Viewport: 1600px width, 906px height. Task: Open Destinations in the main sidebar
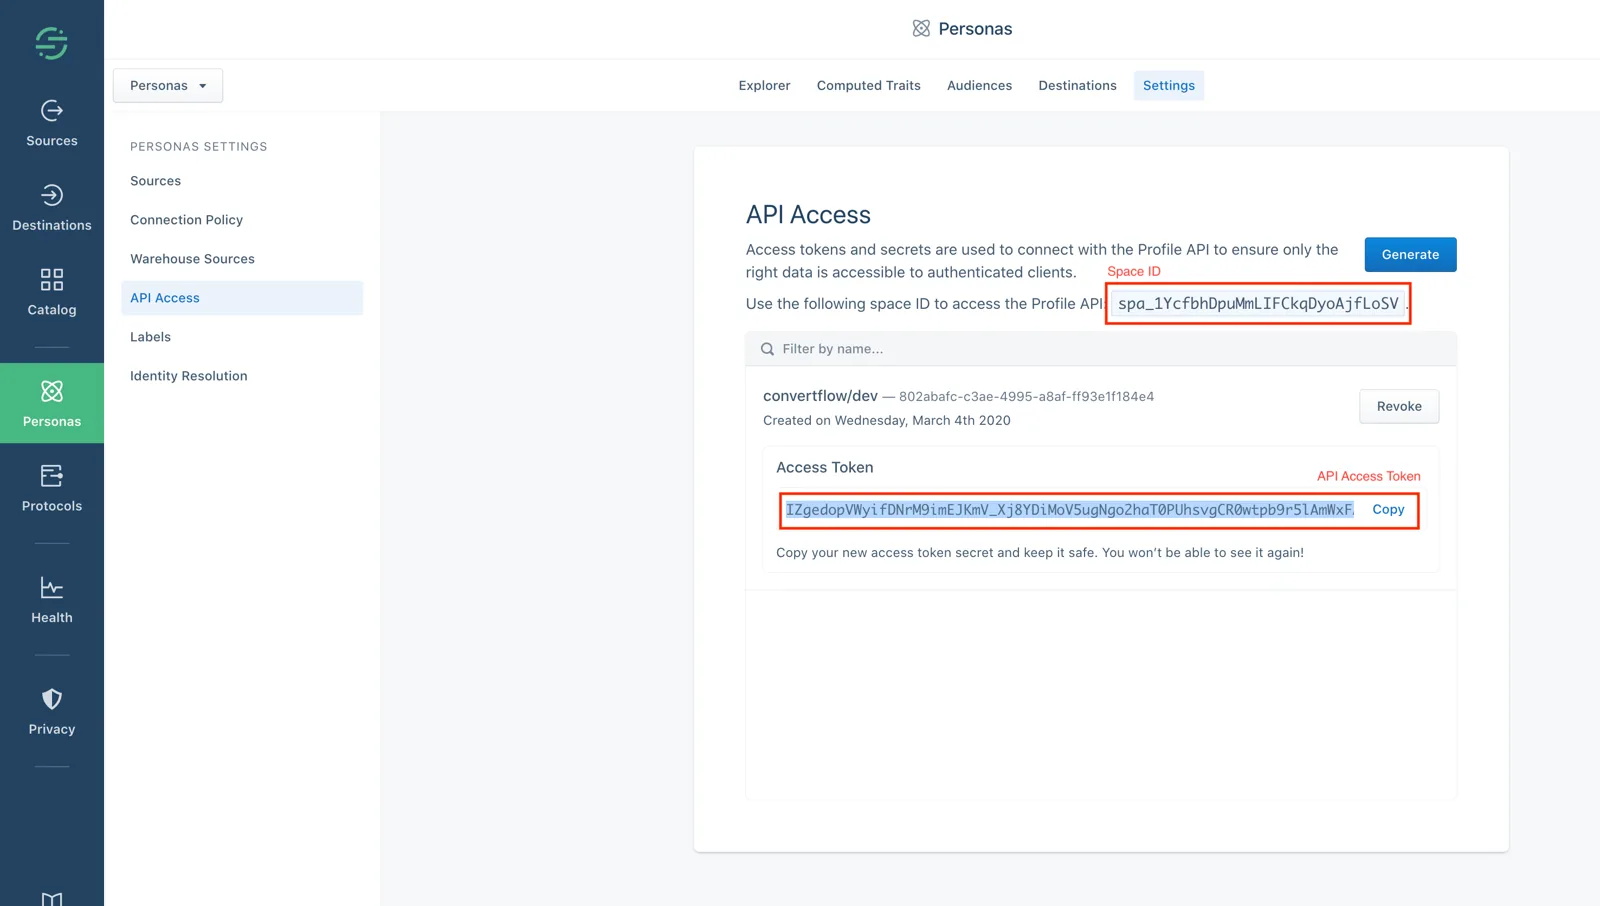coord(52,208)
